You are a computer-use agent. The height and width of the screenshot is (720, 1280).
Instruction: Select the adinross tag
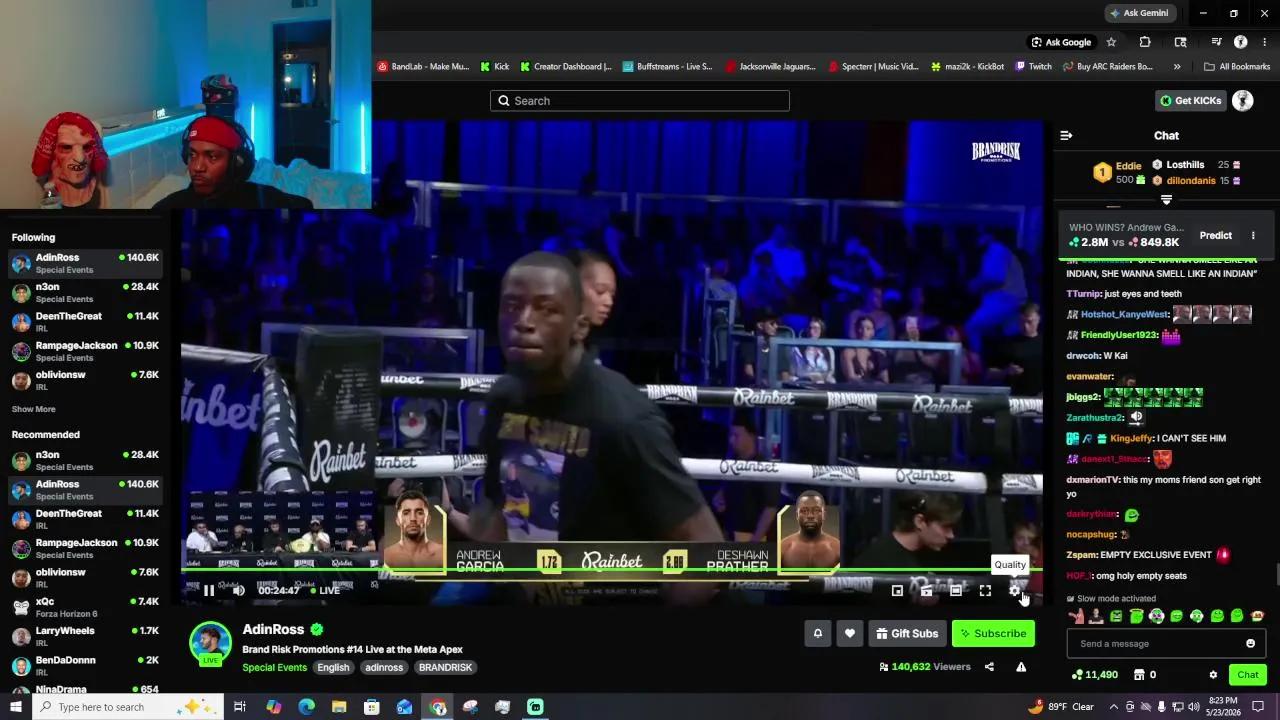point(384,667)
